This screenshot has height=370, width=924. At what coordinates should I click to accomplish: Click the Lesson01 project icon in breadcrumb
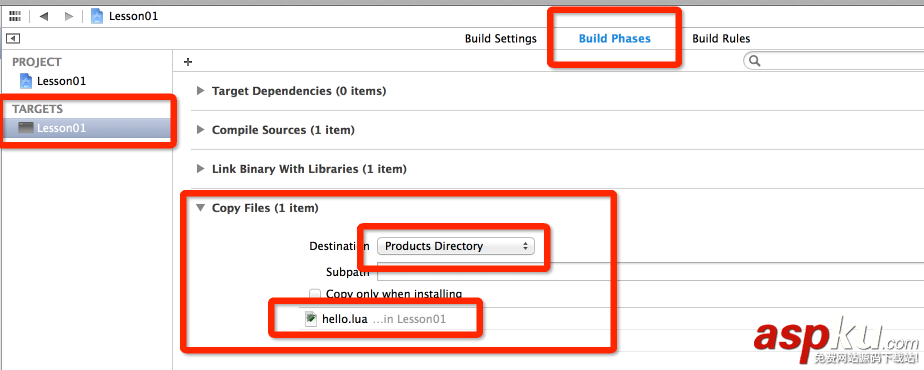tap(97, 16)
